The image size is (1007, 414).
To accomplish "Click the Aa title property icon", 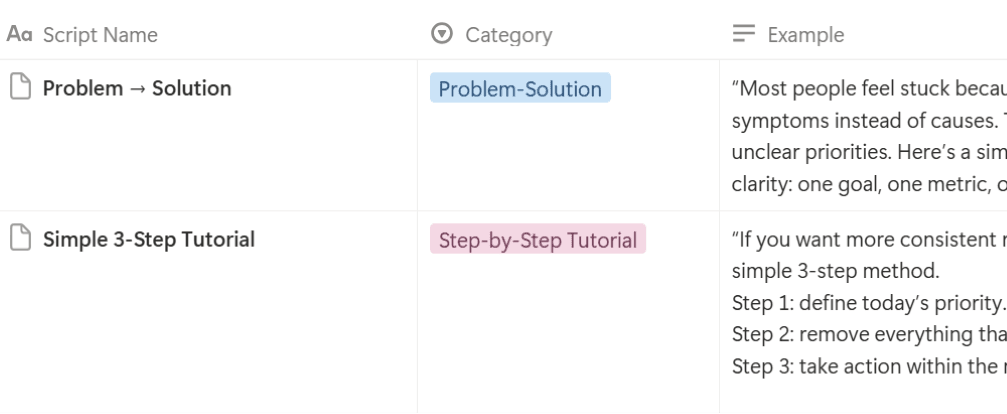I will pos(17,35).
